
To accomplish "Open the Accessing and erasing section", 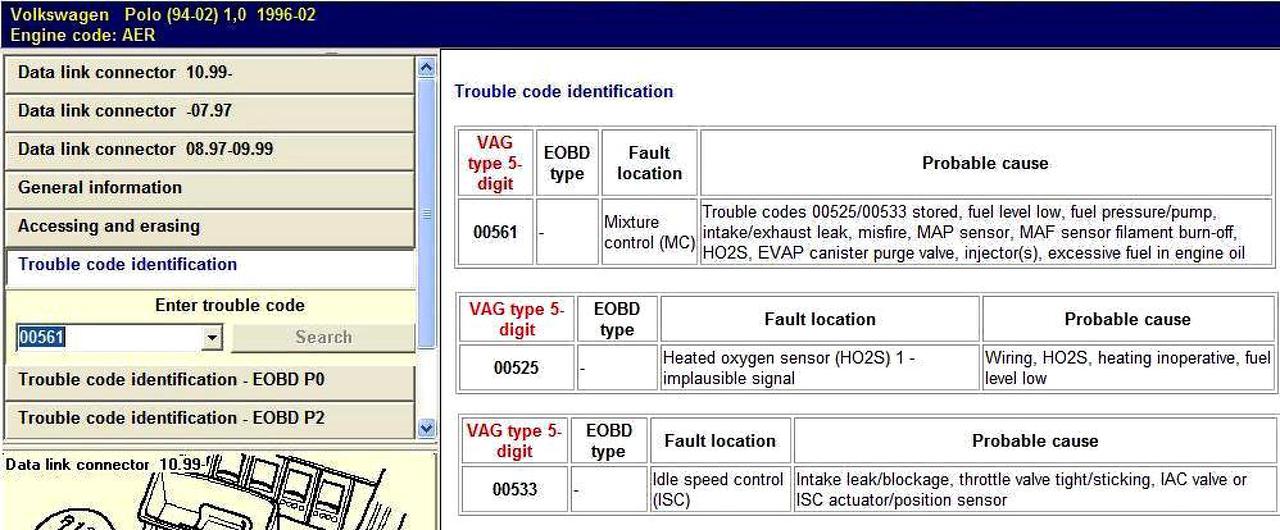I will point(209,227).
